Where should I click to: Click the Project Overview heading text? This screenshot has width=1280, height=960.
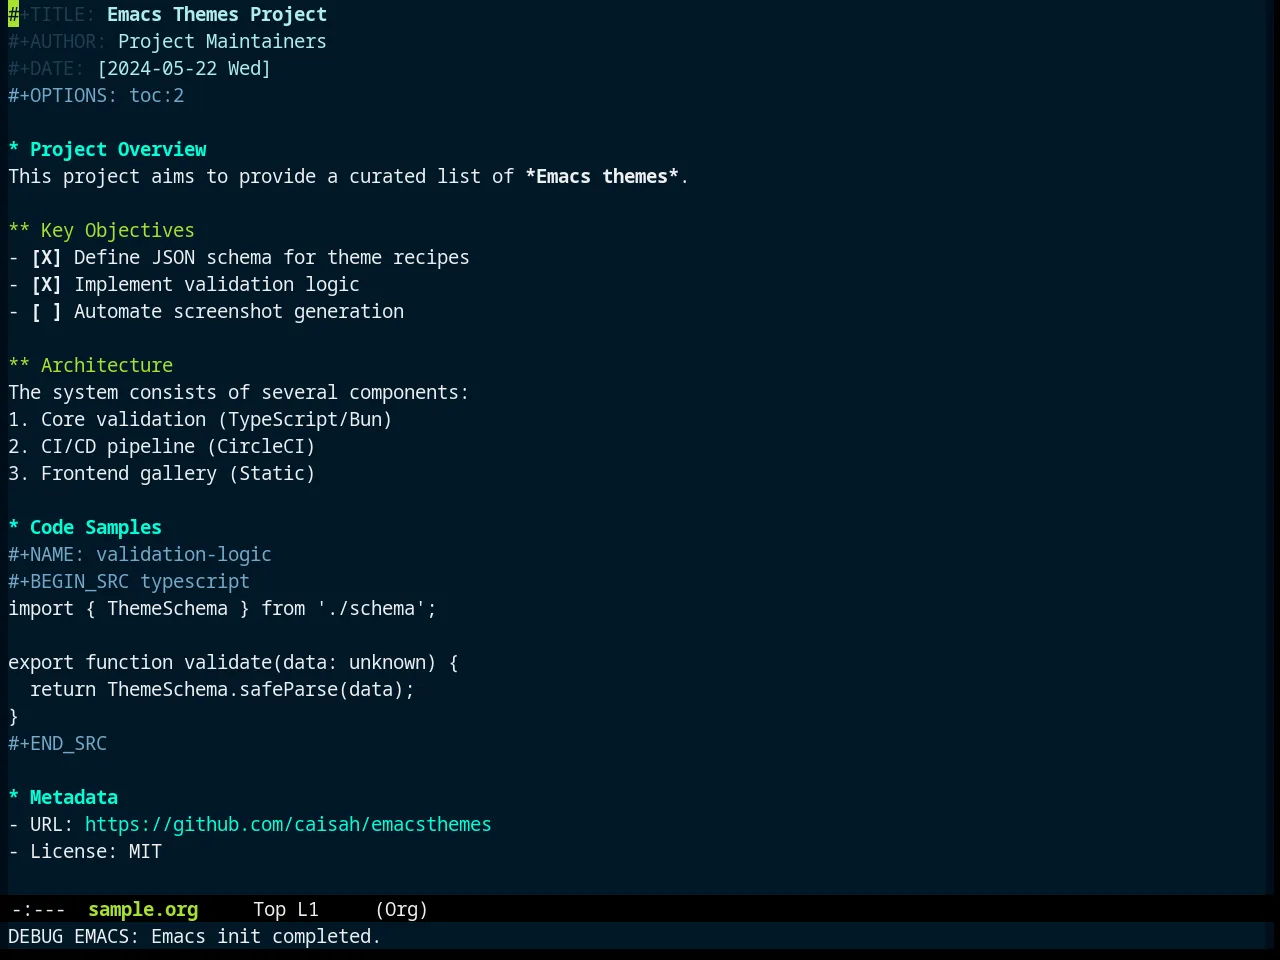(x=118, y=150)
